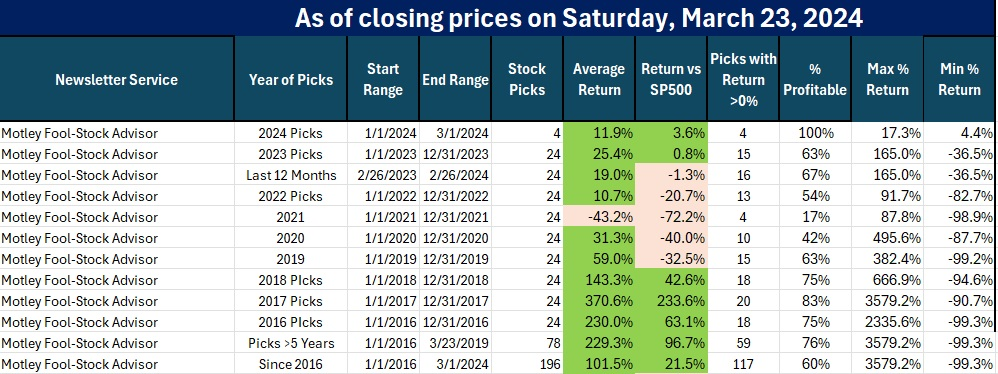The height and width of the screenshot is (374, 998).
Task: Select the % Profitable column header
Action: 815,79
